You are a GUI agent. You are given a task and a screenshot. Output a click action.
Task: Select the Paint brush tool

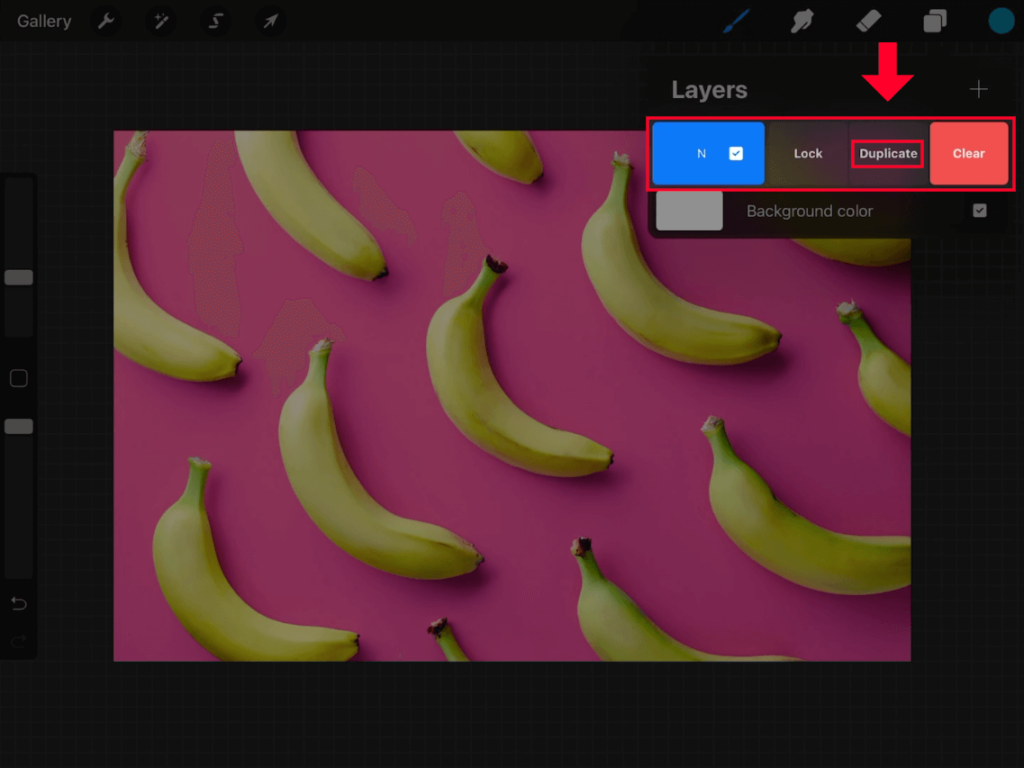point(736,20)
